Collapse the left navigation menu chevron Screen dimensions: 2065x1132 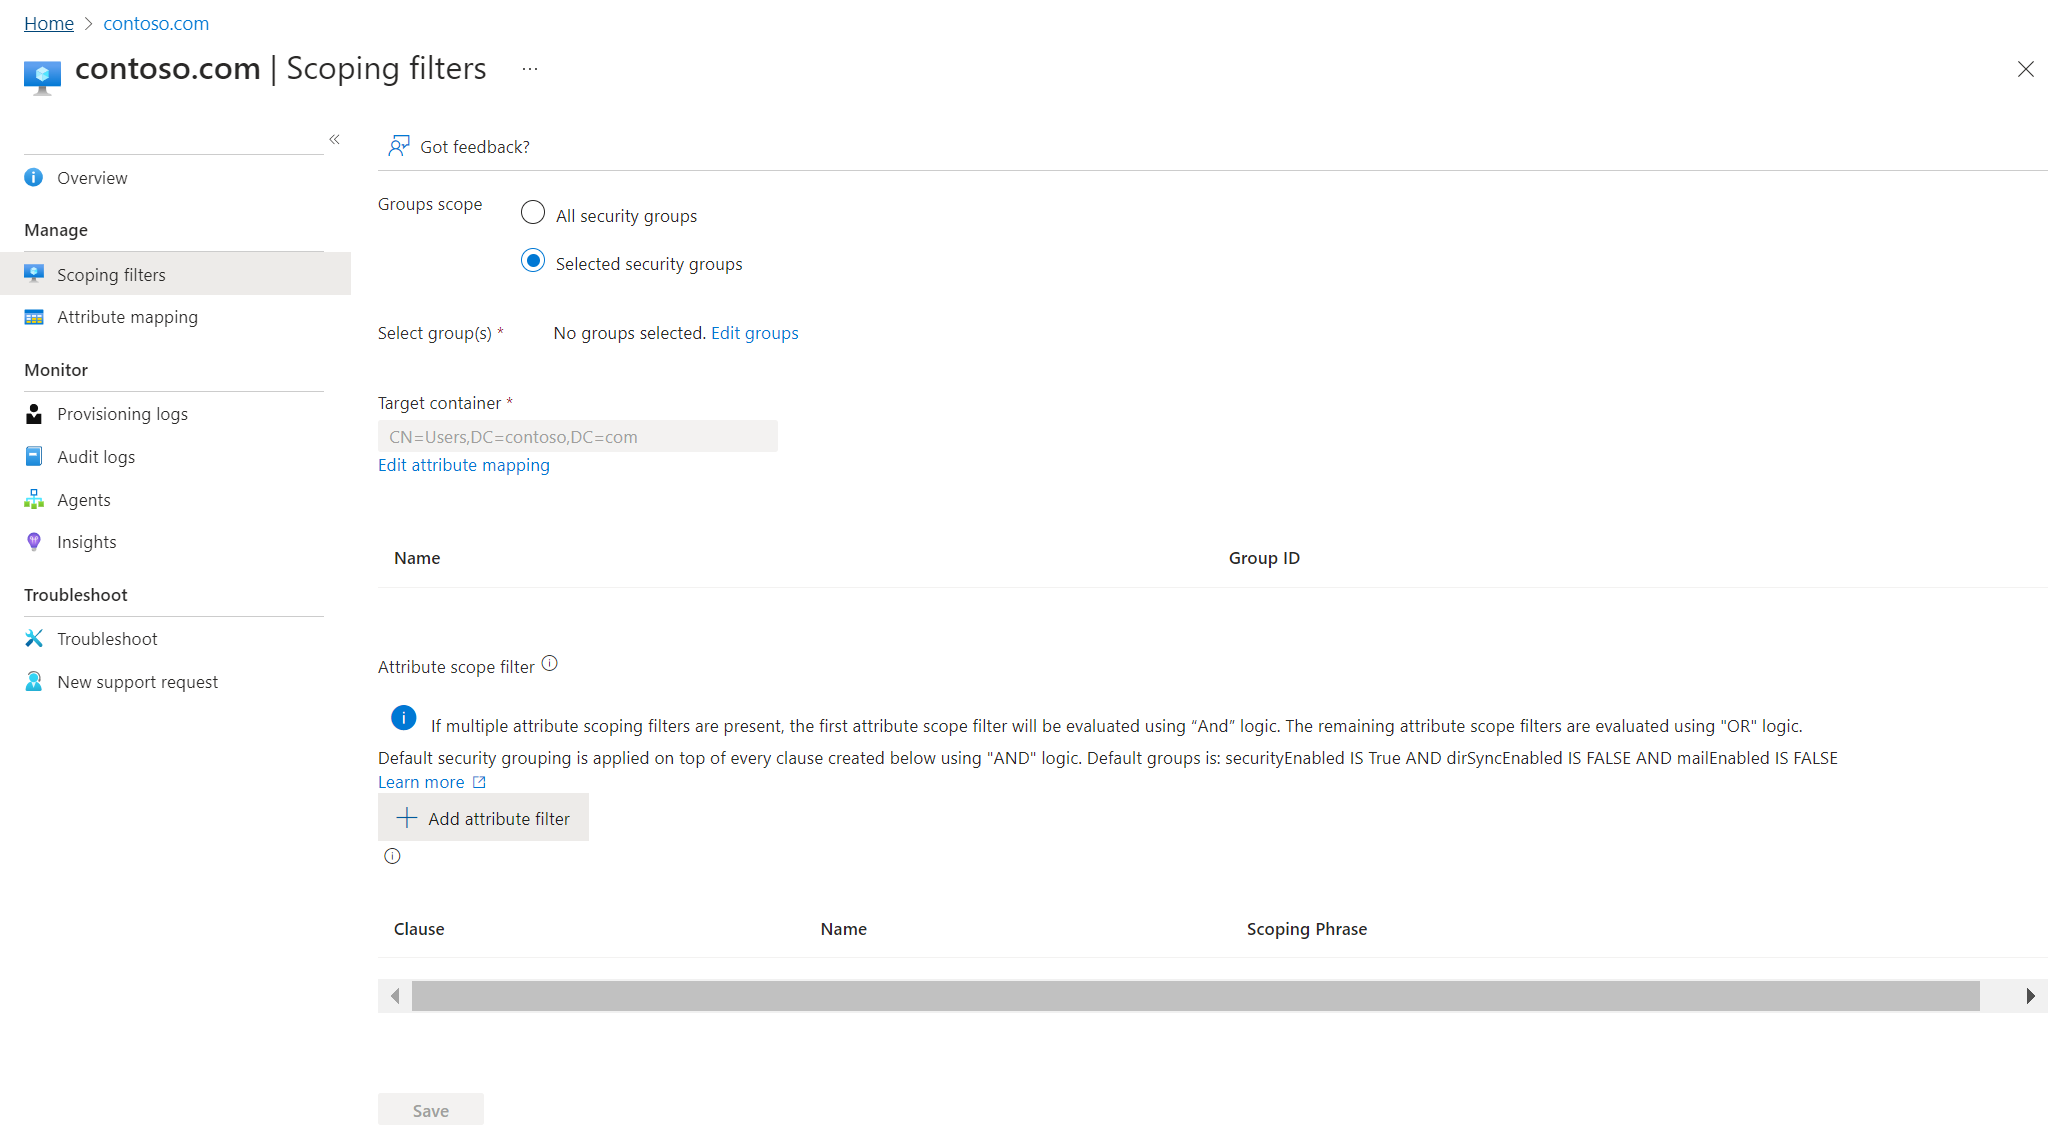(x=335, y=140)
